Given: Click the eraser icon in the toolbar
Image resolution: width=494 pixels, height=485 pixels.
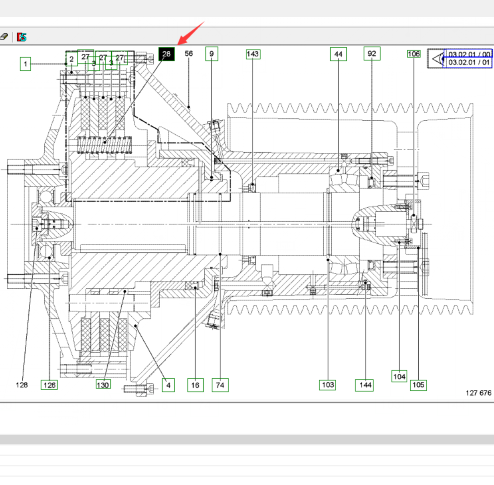Looking at the screenshot, I should tap(4, 37).
